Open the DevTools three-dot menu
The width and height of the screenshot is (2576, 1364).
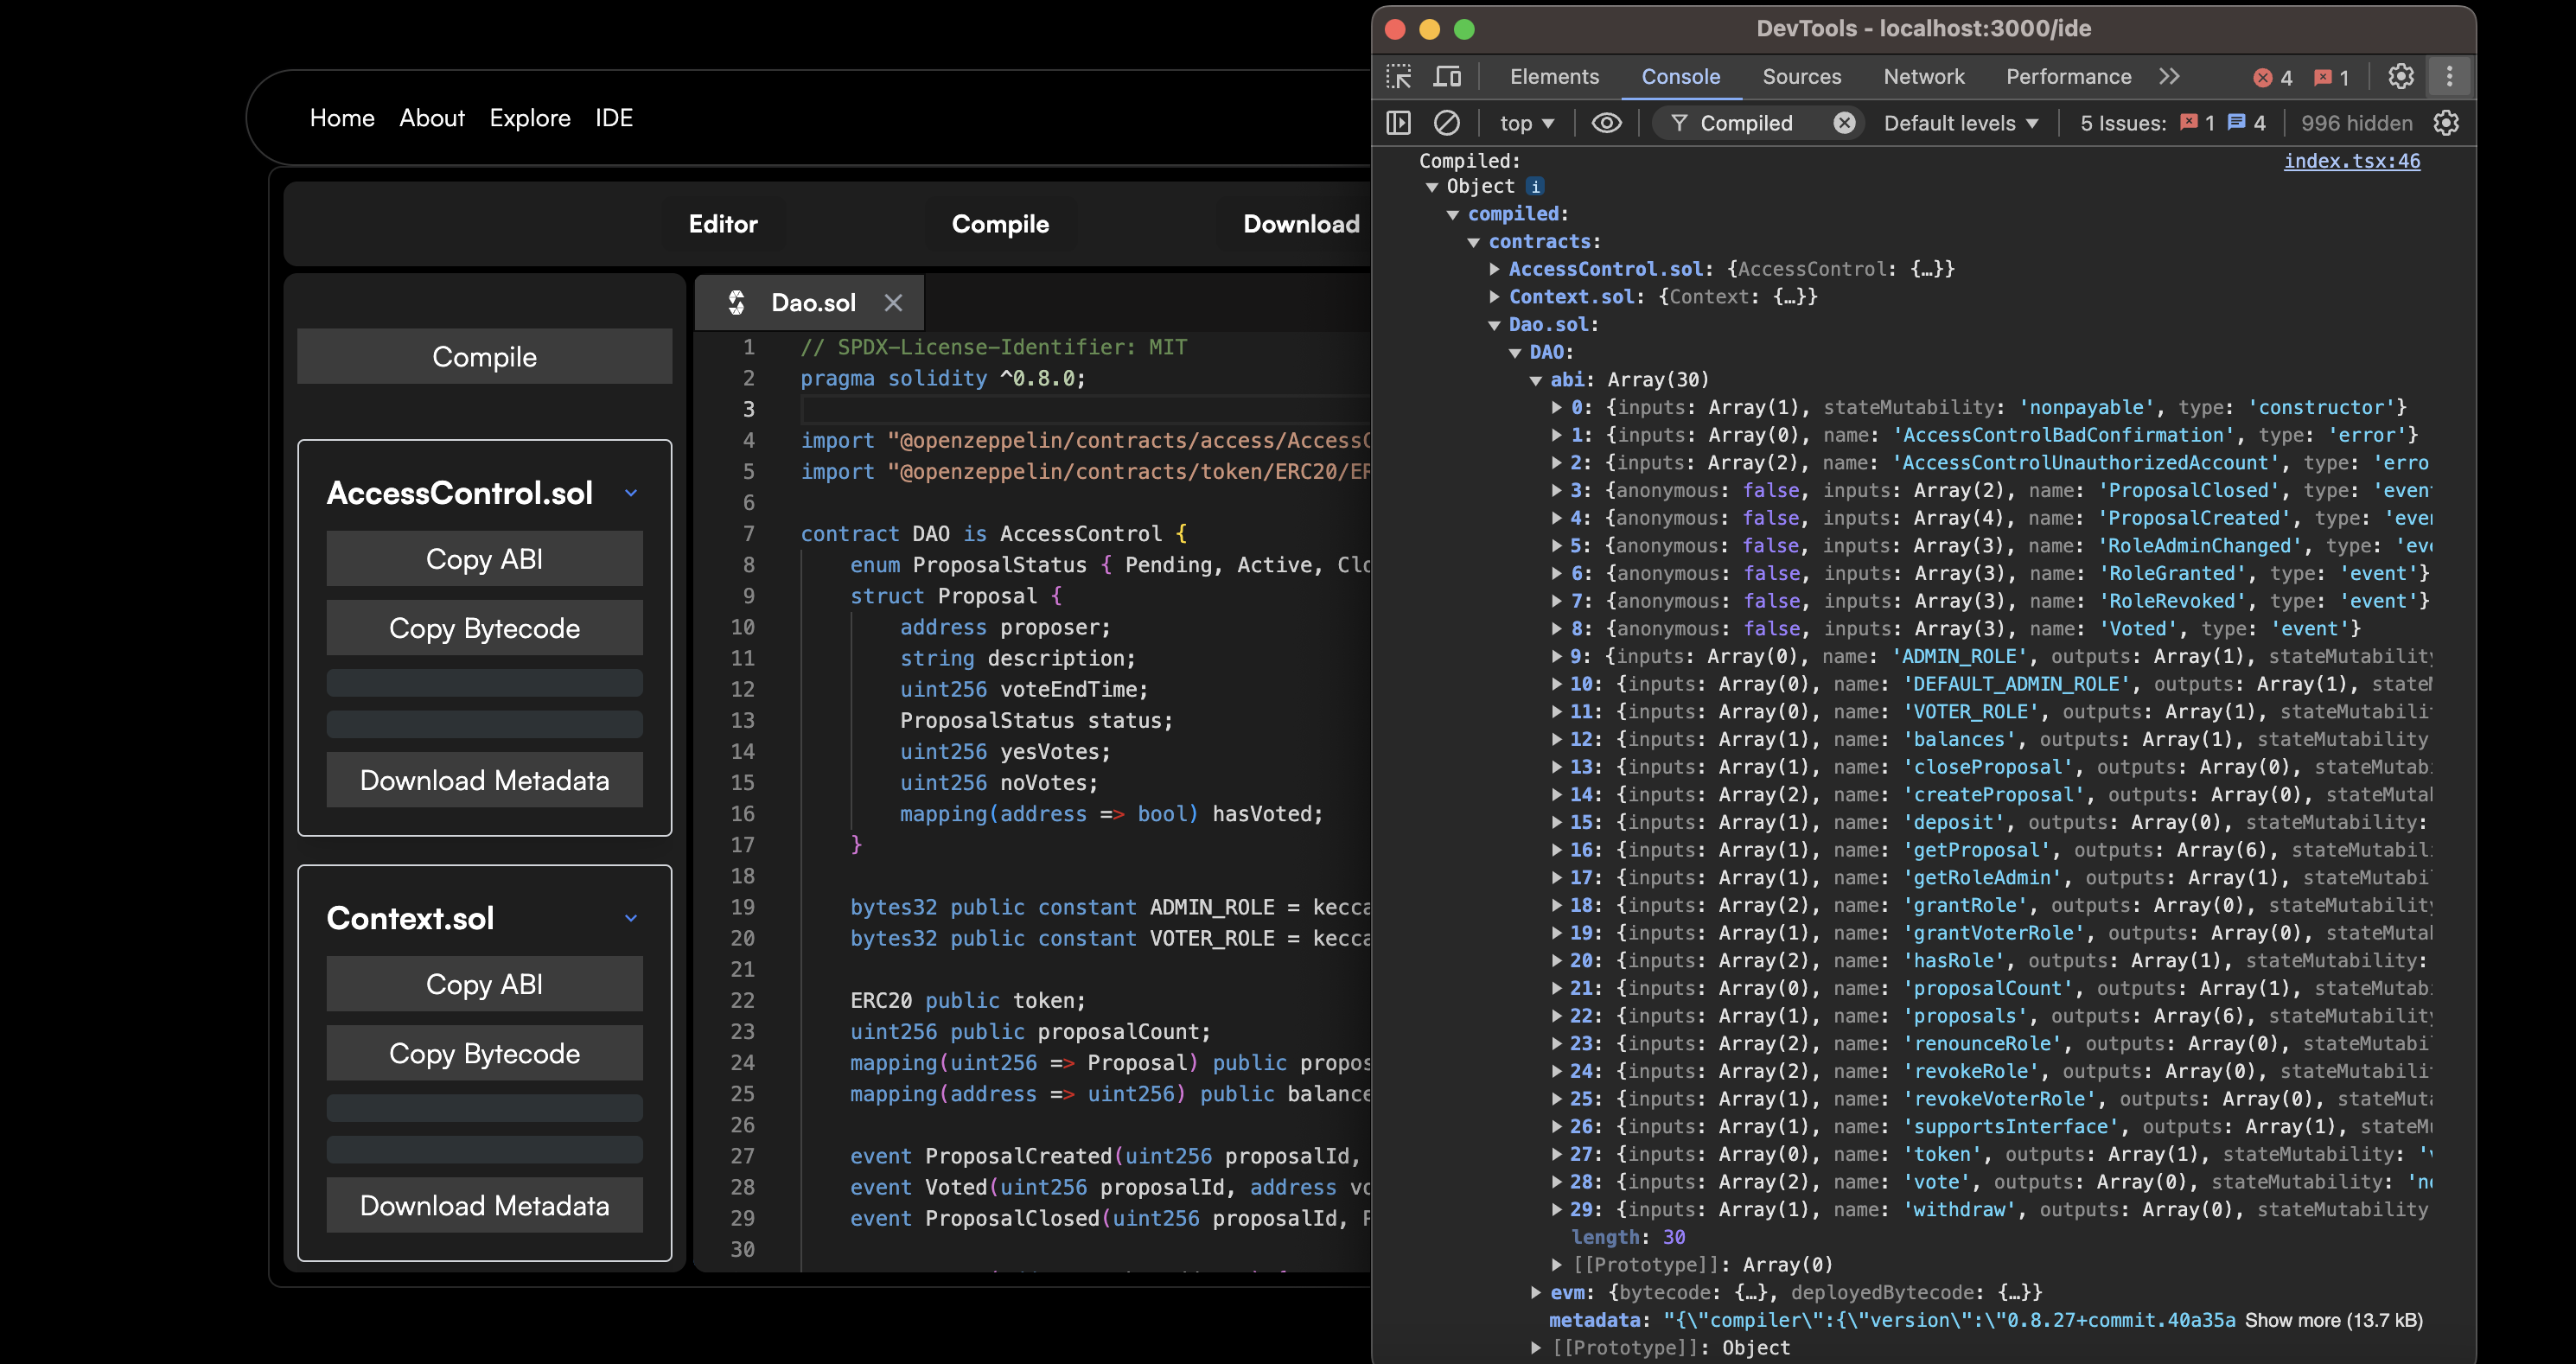[2449, 77]
